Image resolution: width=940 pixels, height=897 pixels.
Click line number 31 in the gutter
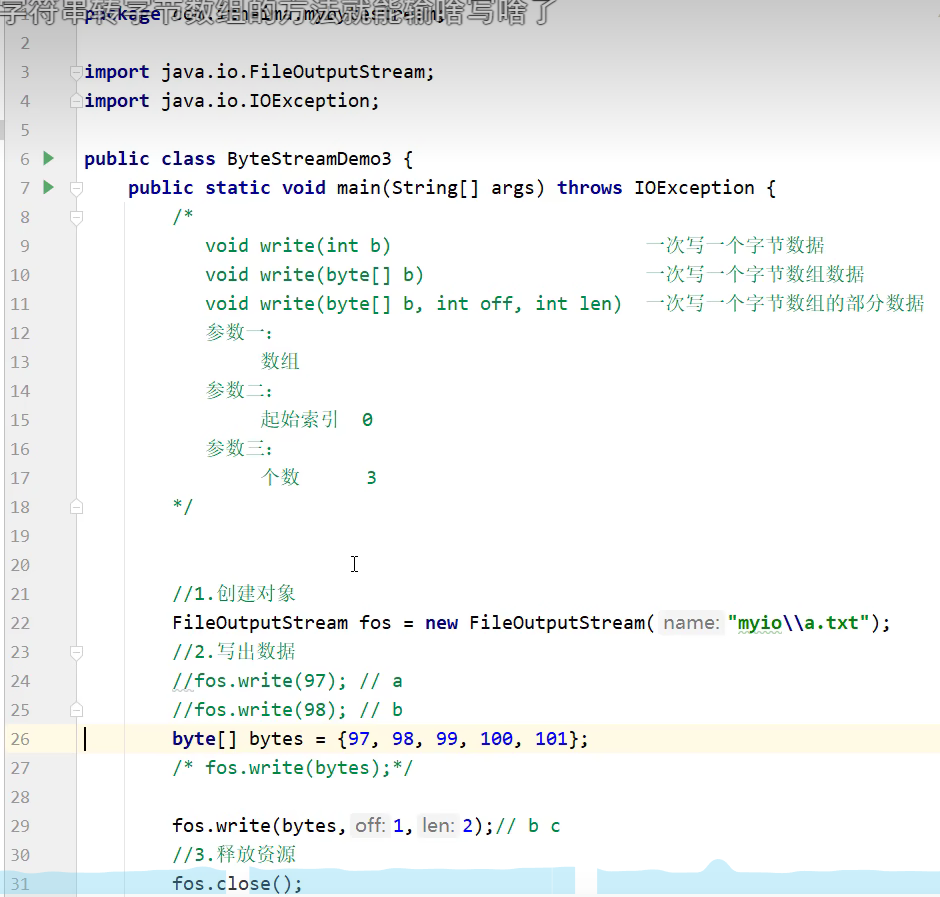click(19, 883)
